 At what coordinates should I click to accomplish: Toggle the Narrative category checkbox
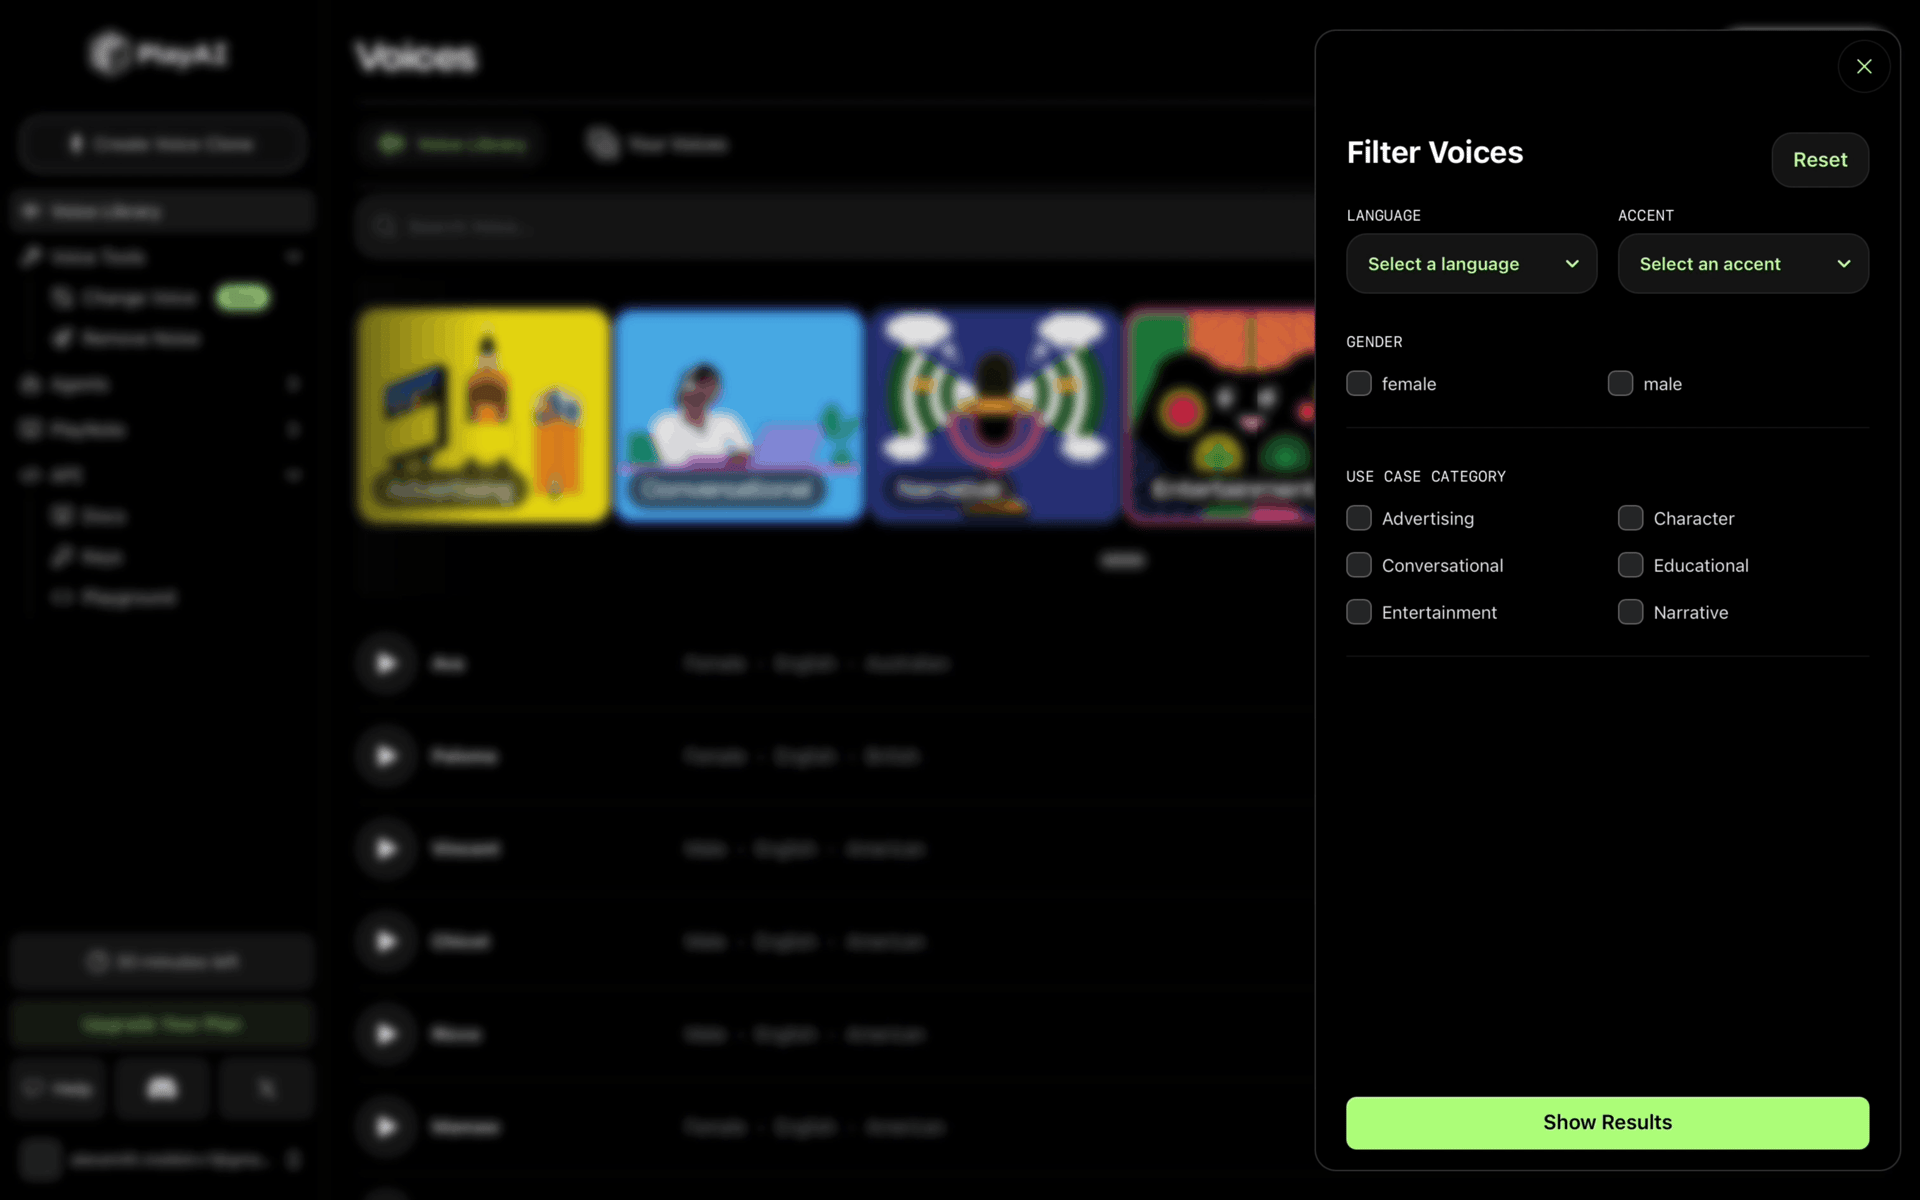tap(1630, 612)
